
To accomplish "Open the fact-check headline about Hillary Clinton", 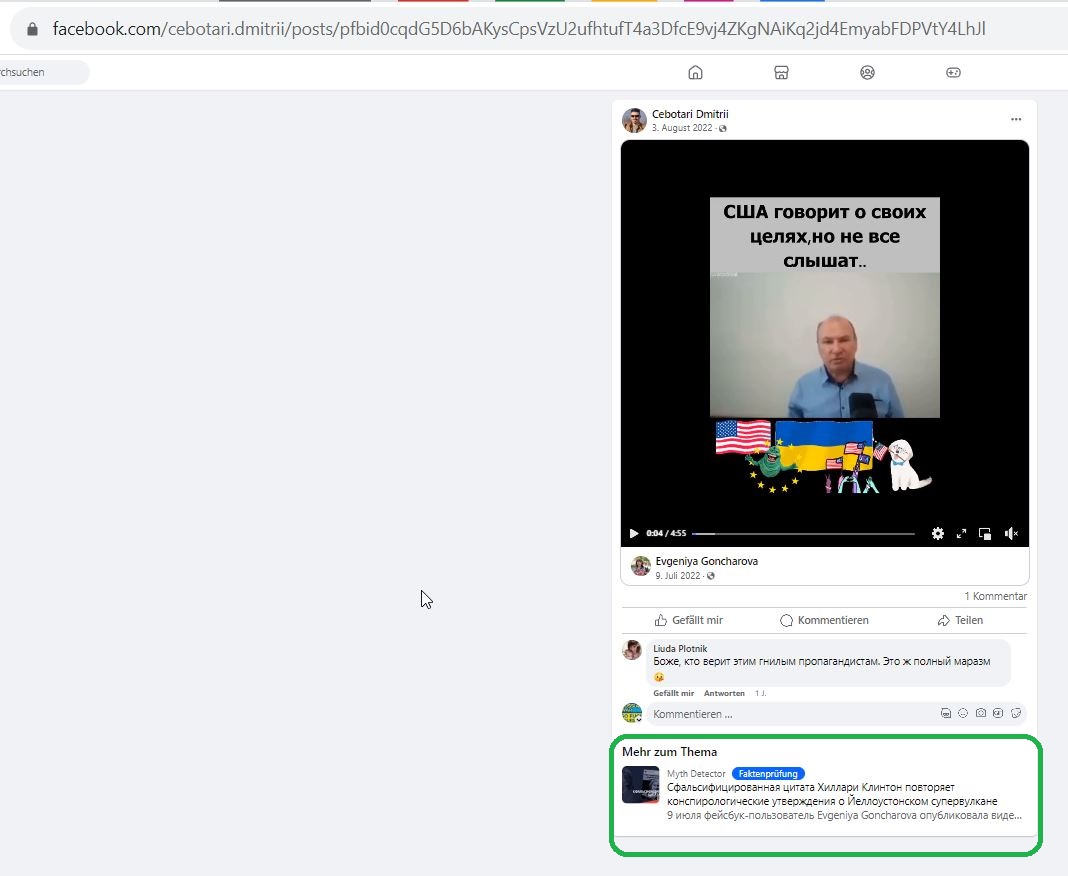I will (x=832, y=794).
